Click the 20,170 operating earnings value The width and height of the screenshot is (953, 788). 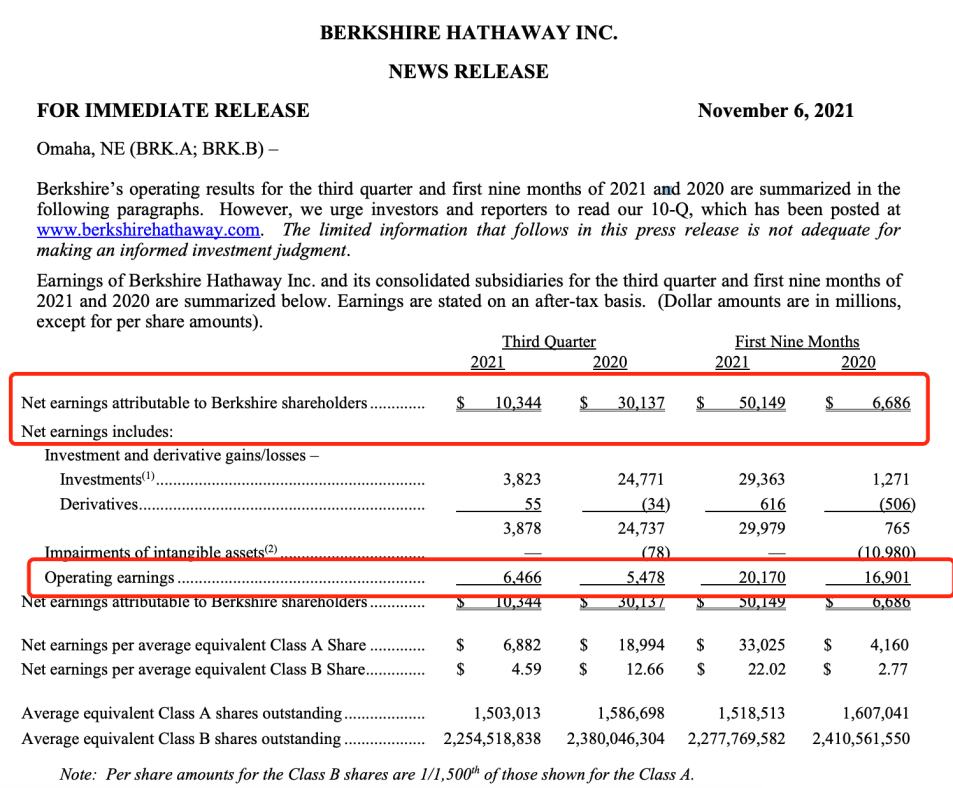click(761, 578)
